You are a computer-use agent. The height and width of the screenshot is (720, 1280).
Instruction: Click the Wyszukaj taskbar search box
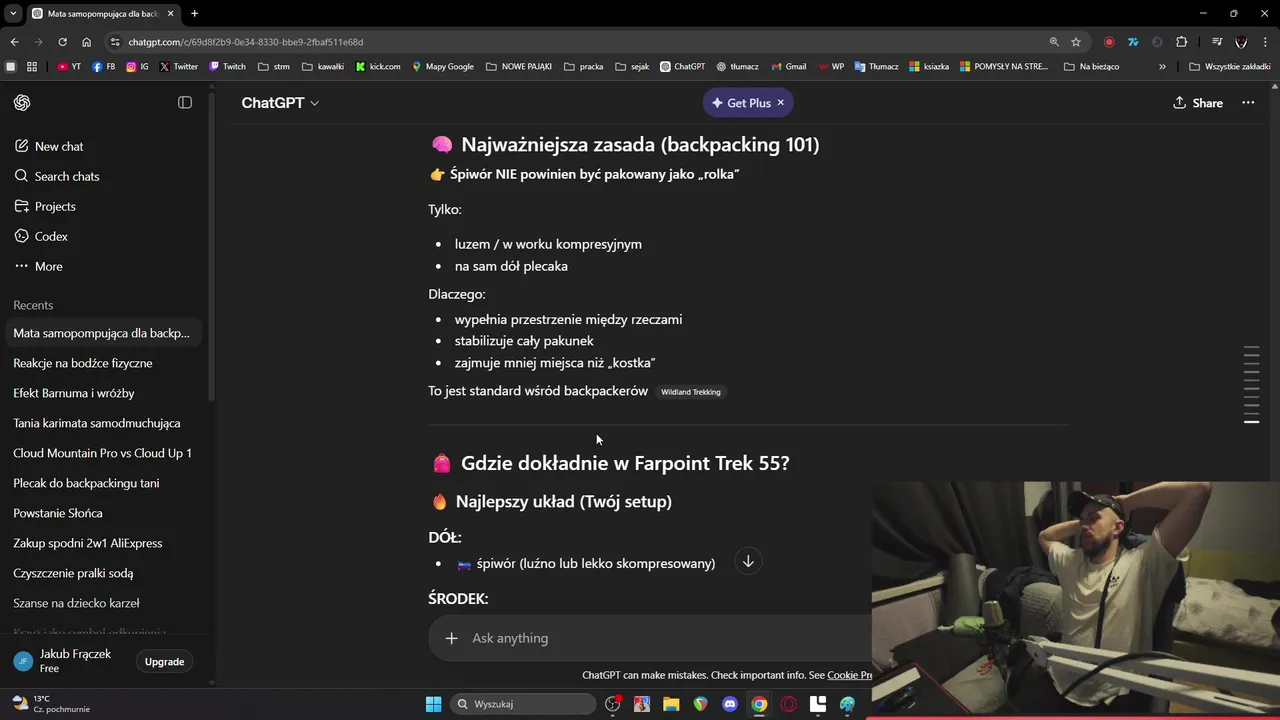[x=521, y=704]
